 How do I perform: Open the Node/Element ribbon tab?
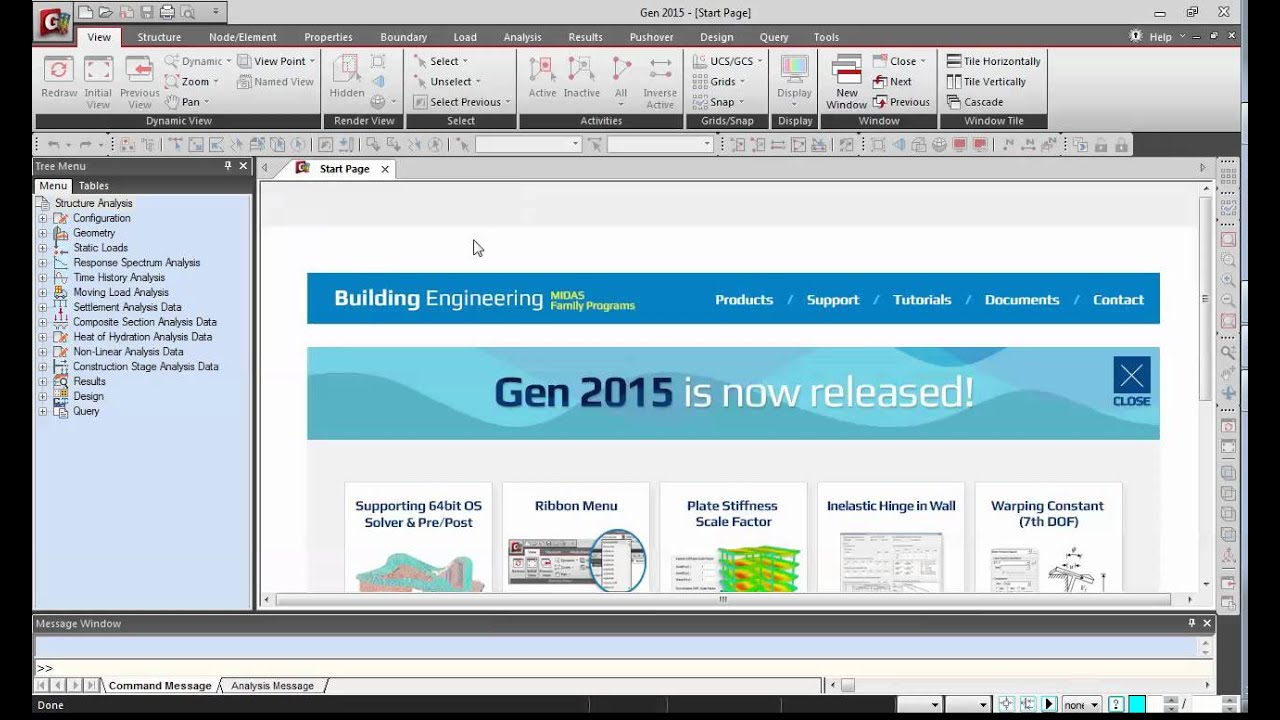pyautogui.click(x=243, y=37)
